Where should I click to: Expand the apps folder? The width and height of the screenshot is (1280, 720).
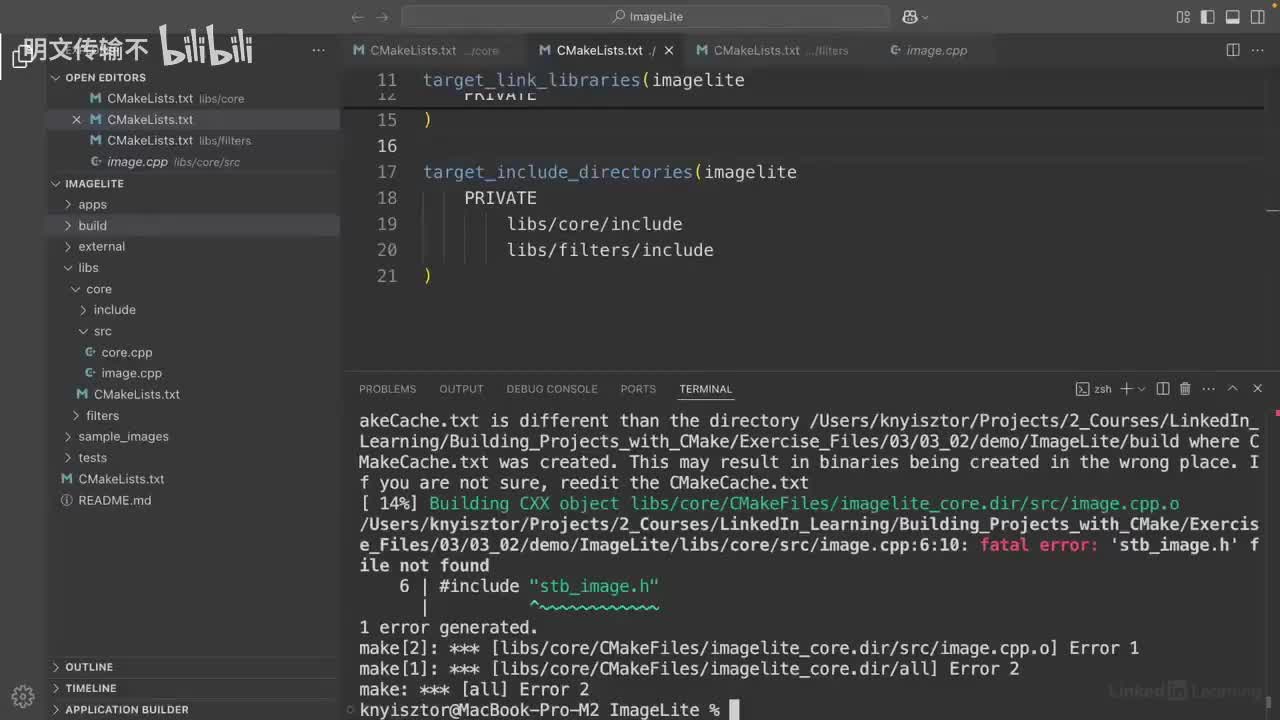tap(68, 205)
